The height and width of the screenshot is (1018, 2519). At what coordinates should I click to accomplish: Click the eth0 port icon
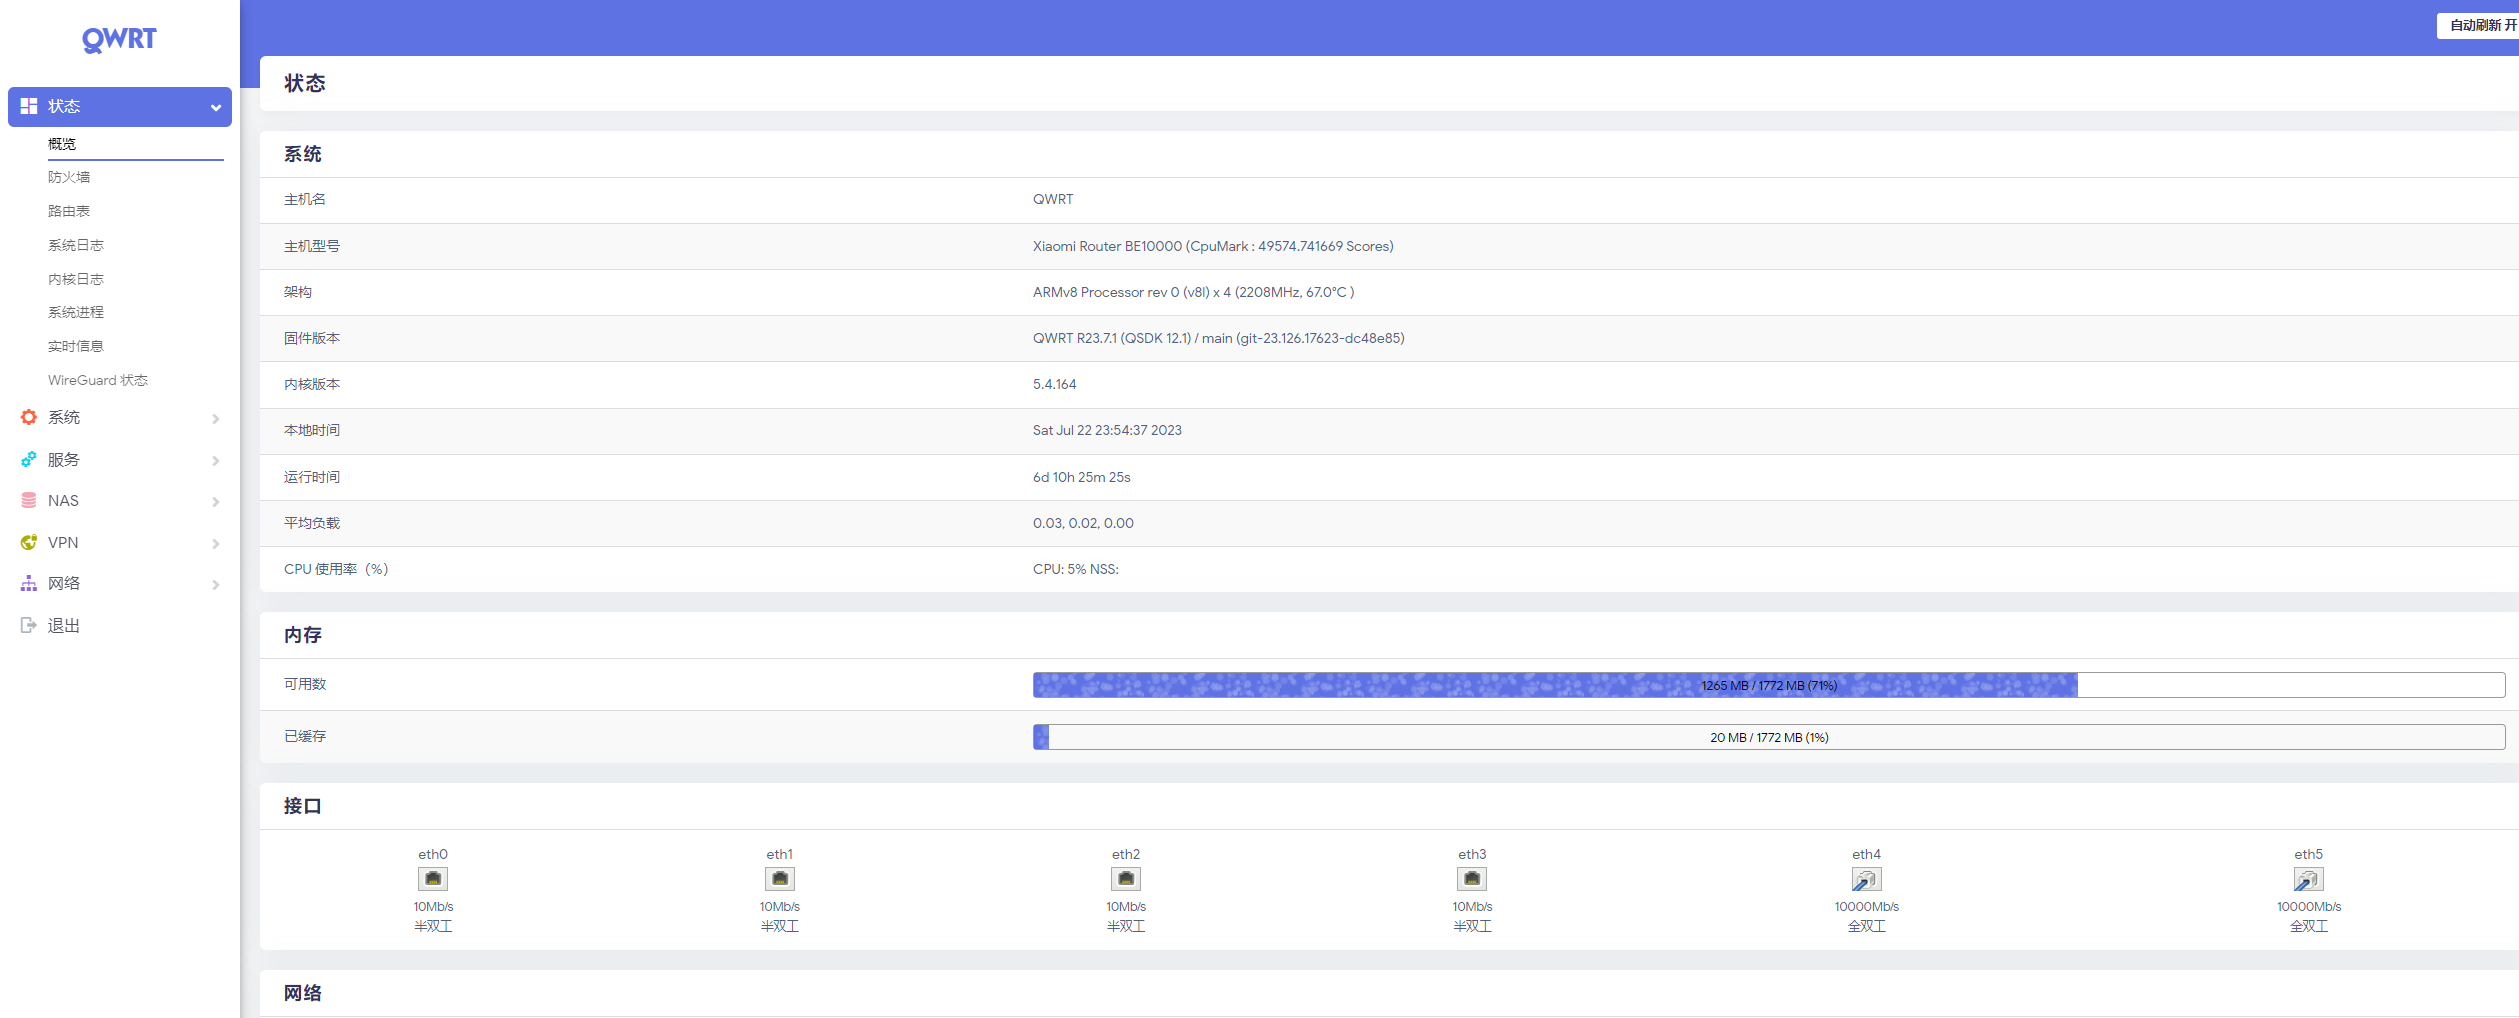(433, 879)
